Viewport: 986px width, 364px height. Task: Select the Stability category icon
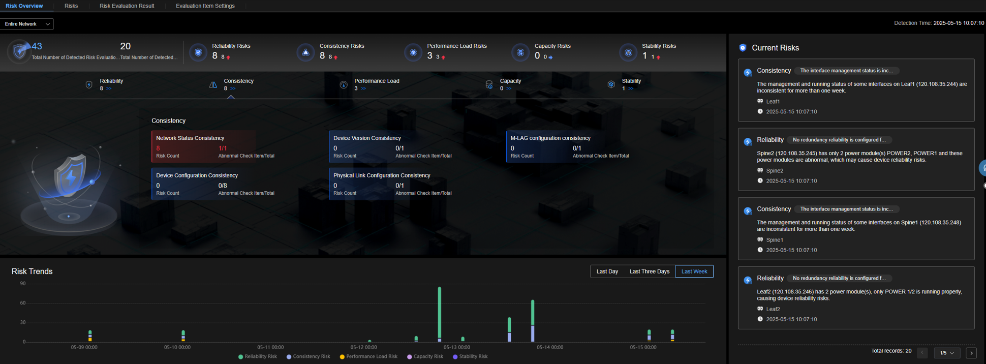pyautogui.click(x=611, y=84)
